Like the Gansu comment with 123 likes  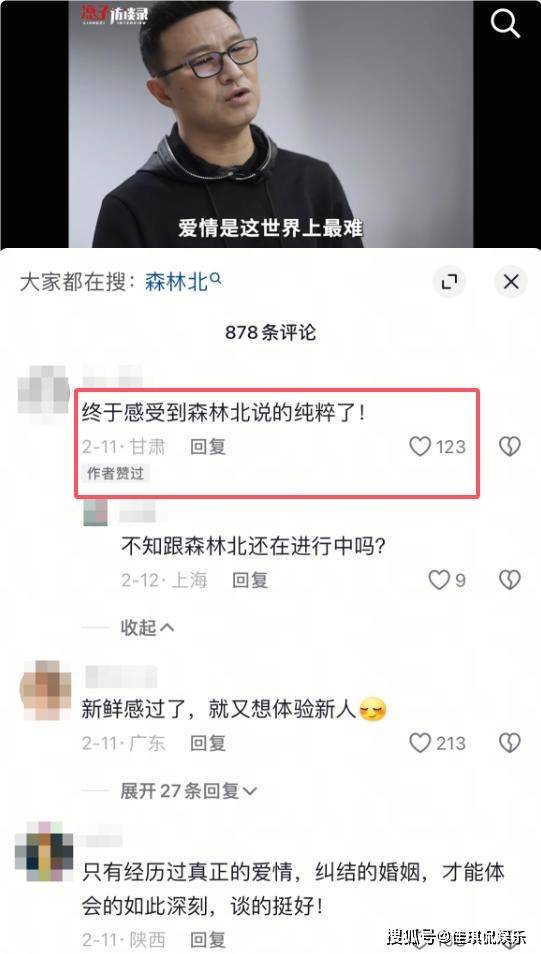437,447
